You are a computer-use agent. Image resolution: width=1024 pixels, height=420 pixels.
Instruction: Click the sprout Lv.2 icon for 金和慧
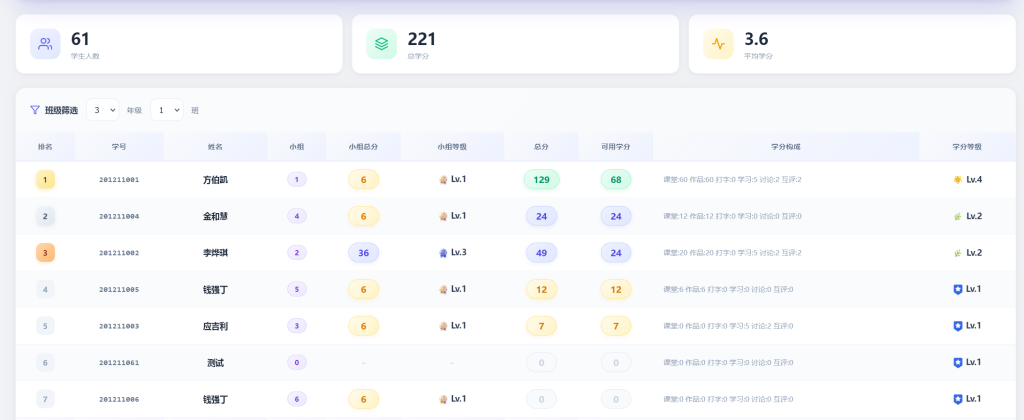[x=957, y=216]
